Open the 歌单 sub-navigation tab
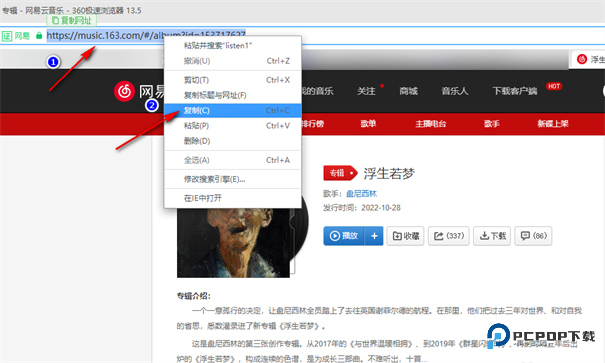The width and height of the screenshot is (605, 363). pyautogui.click(x=368, y=124)
